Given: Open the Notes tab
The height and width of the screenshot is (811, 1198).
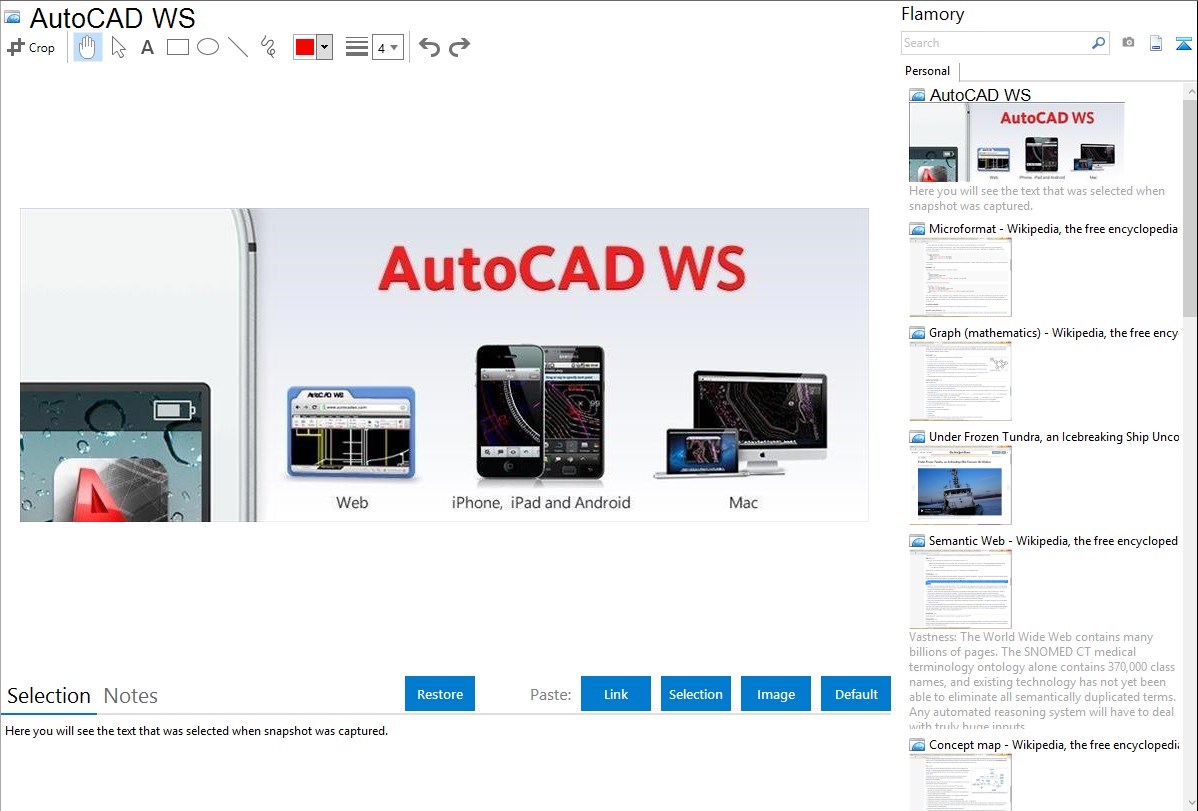Looking at the screenshot, I should [x=131, y=696].
